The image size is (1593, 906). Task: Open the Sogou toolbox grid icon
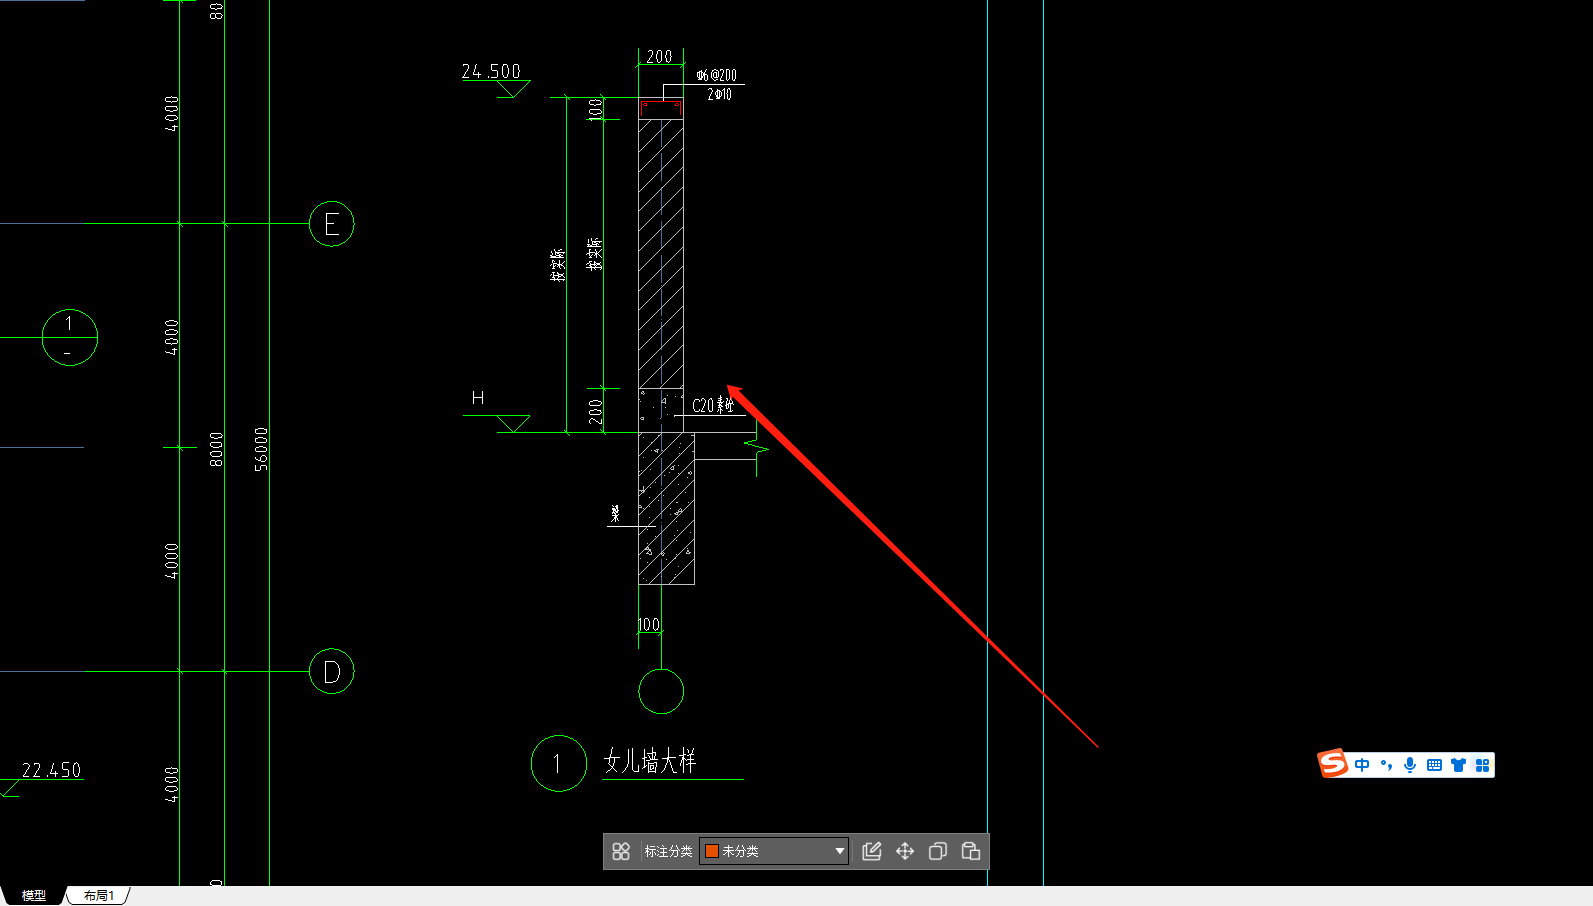(1482, 765)
